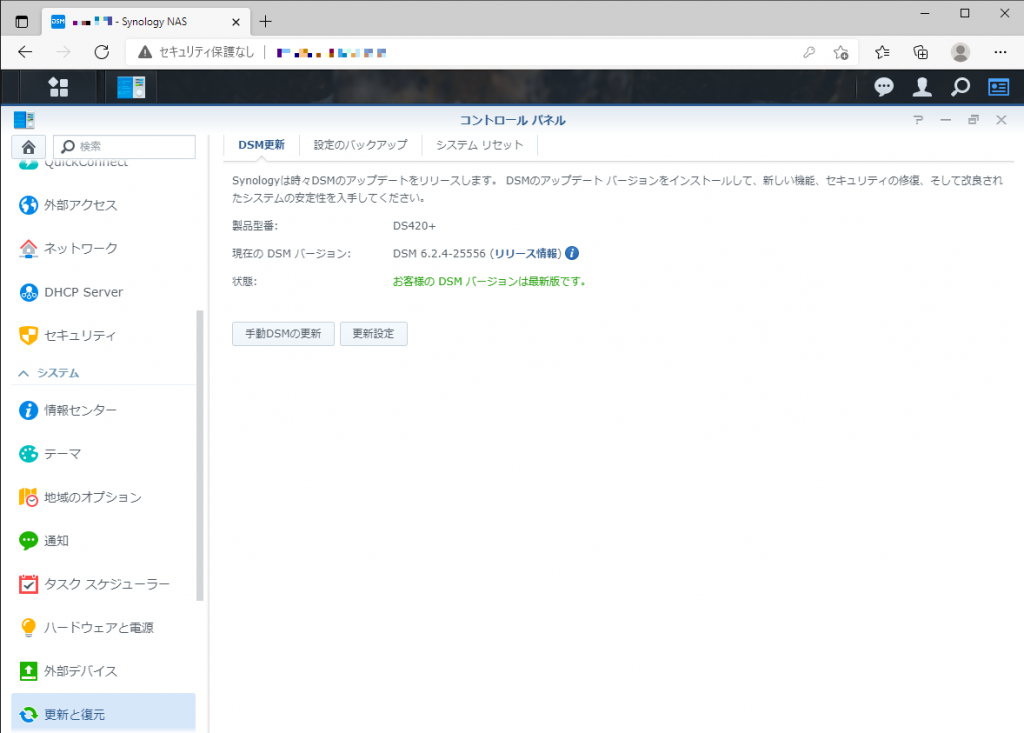Reload the browser page
This screenshot has height=733, width=1024.
point(101,52)
